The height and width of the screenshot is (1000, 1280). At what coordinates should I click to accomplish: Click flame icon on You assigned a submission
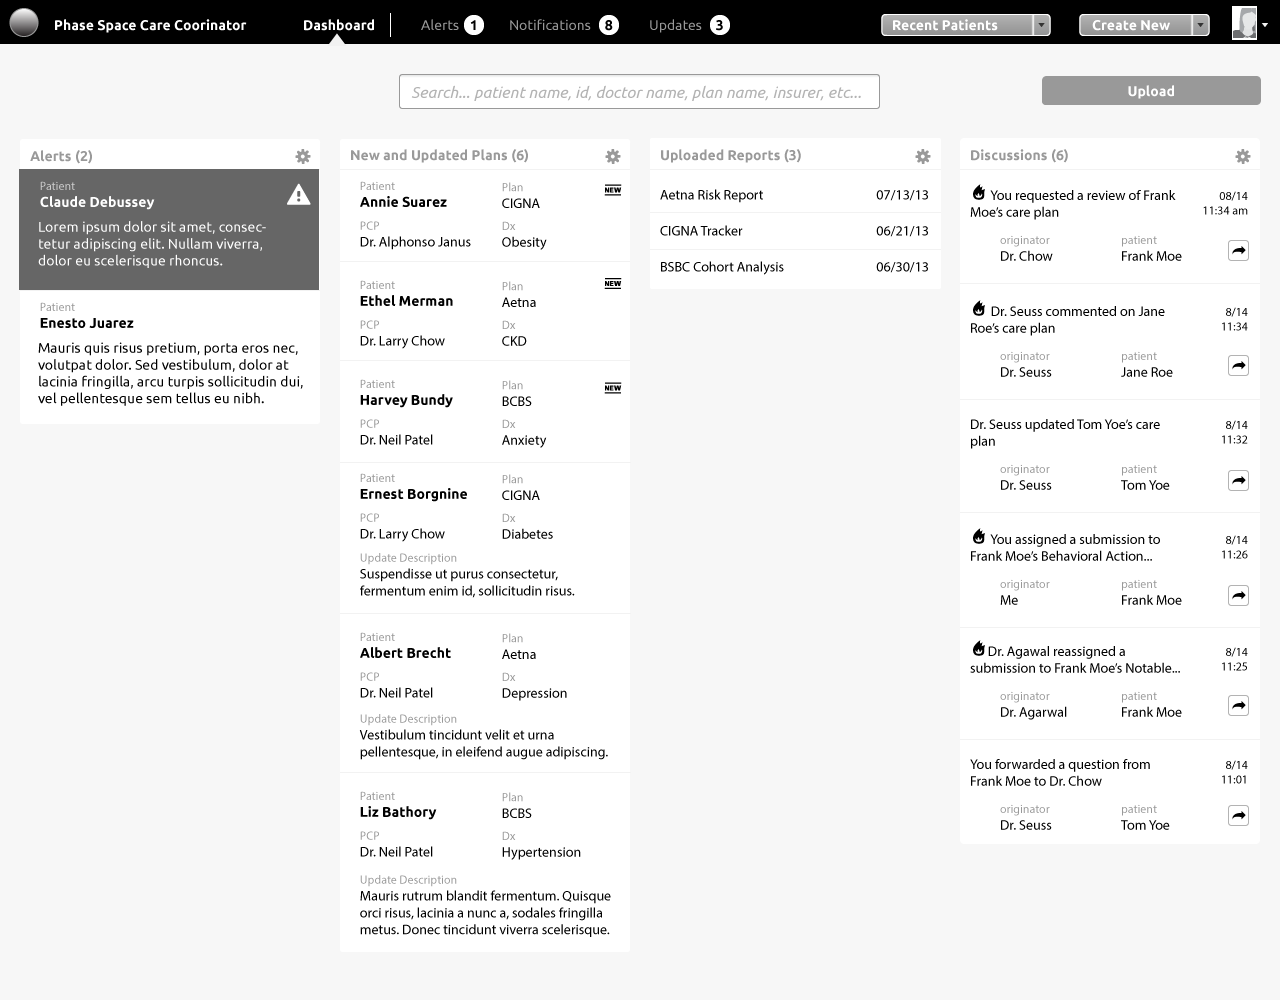(978, 537)
